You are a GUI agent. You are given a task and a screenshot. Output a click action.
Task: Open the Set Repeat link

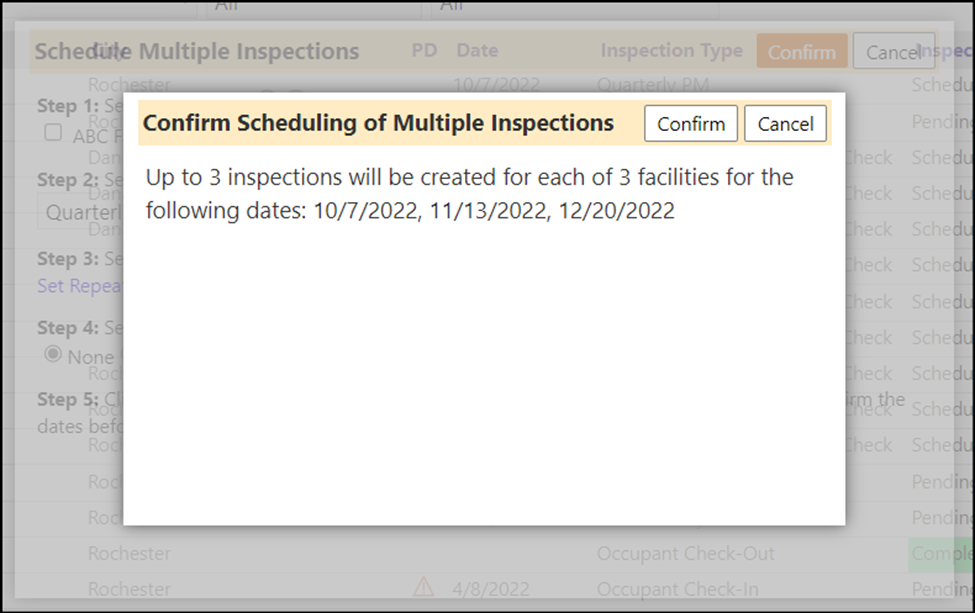pyautogui.click(x=79, y=285)
